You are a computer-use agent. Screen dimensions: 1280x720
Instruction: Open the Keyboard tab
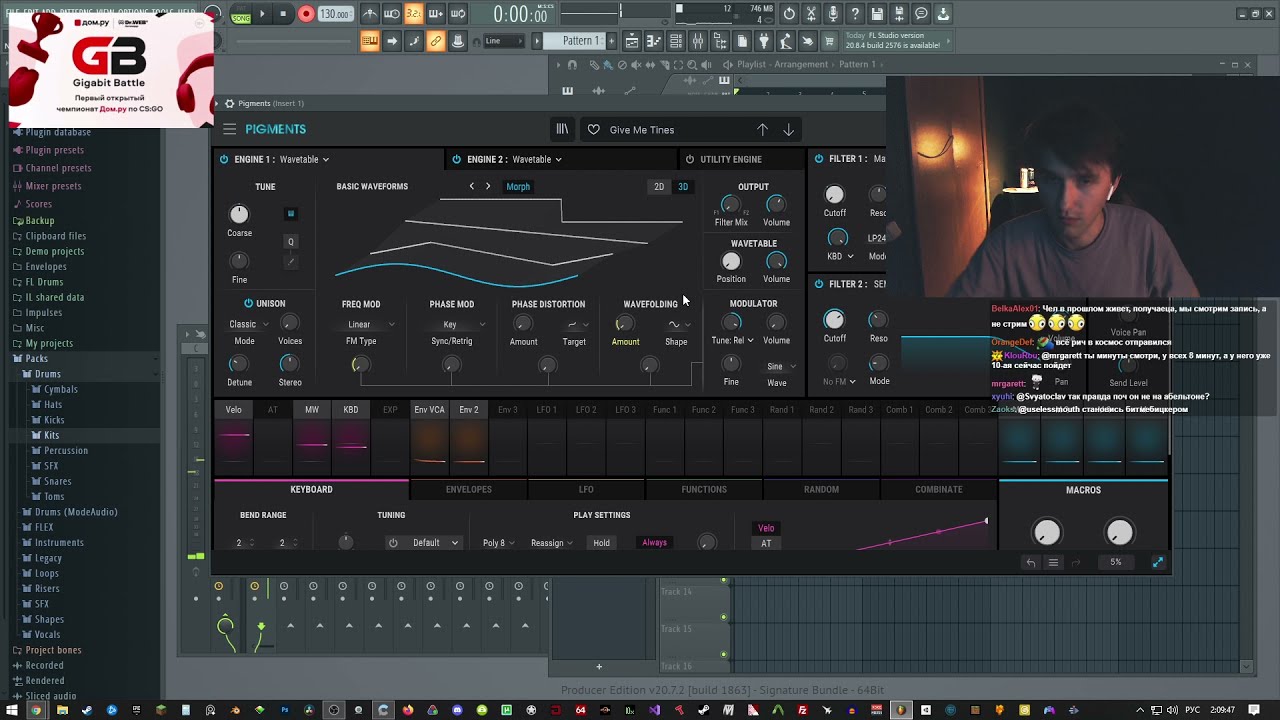coord(311,489)
